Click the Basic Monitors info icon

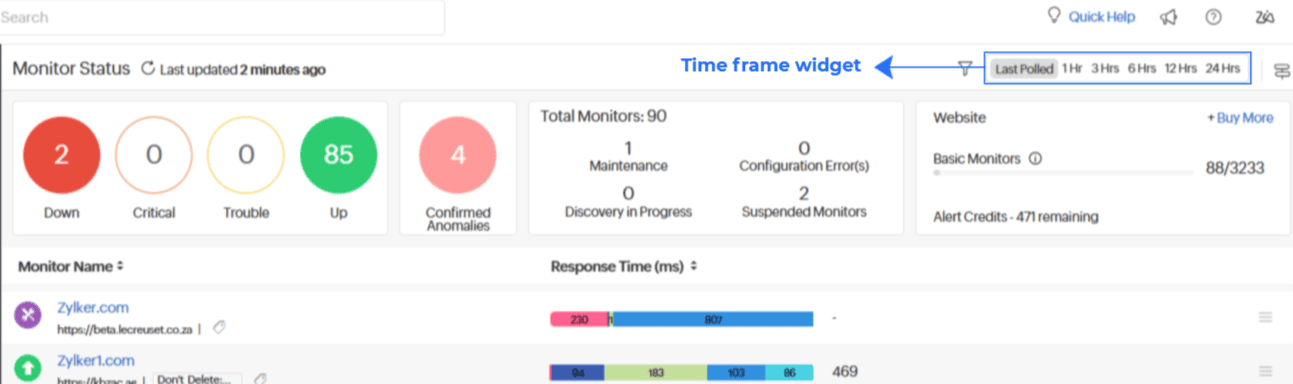1035,158
